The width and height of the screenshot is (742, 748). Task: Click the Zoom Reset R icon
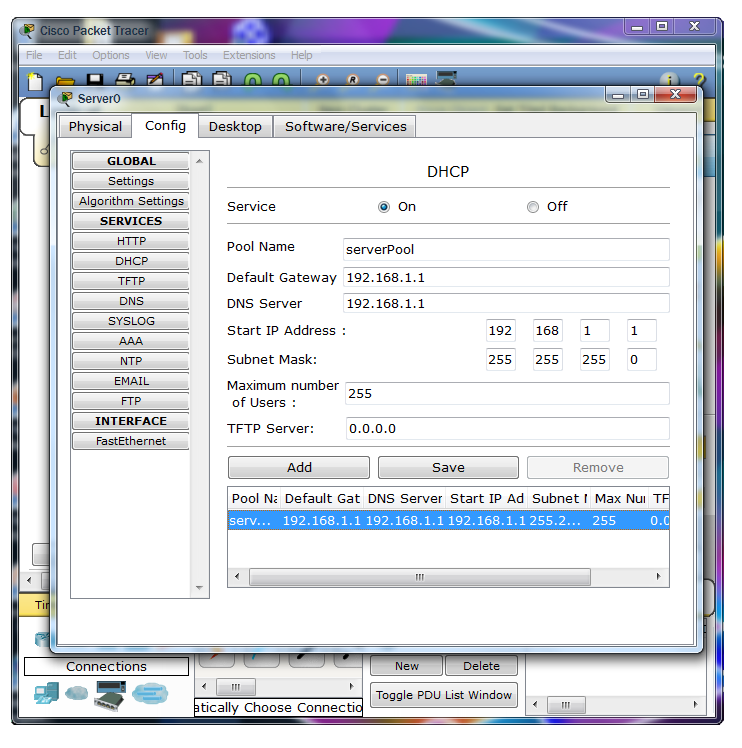(x=353, y=79)
